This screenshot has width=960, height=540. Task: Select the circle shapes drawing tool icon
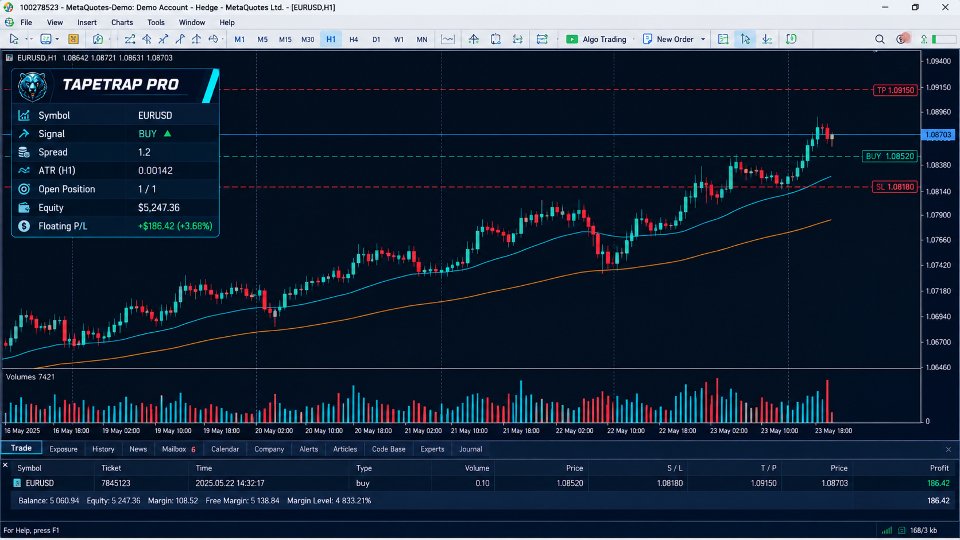point(212,39)
